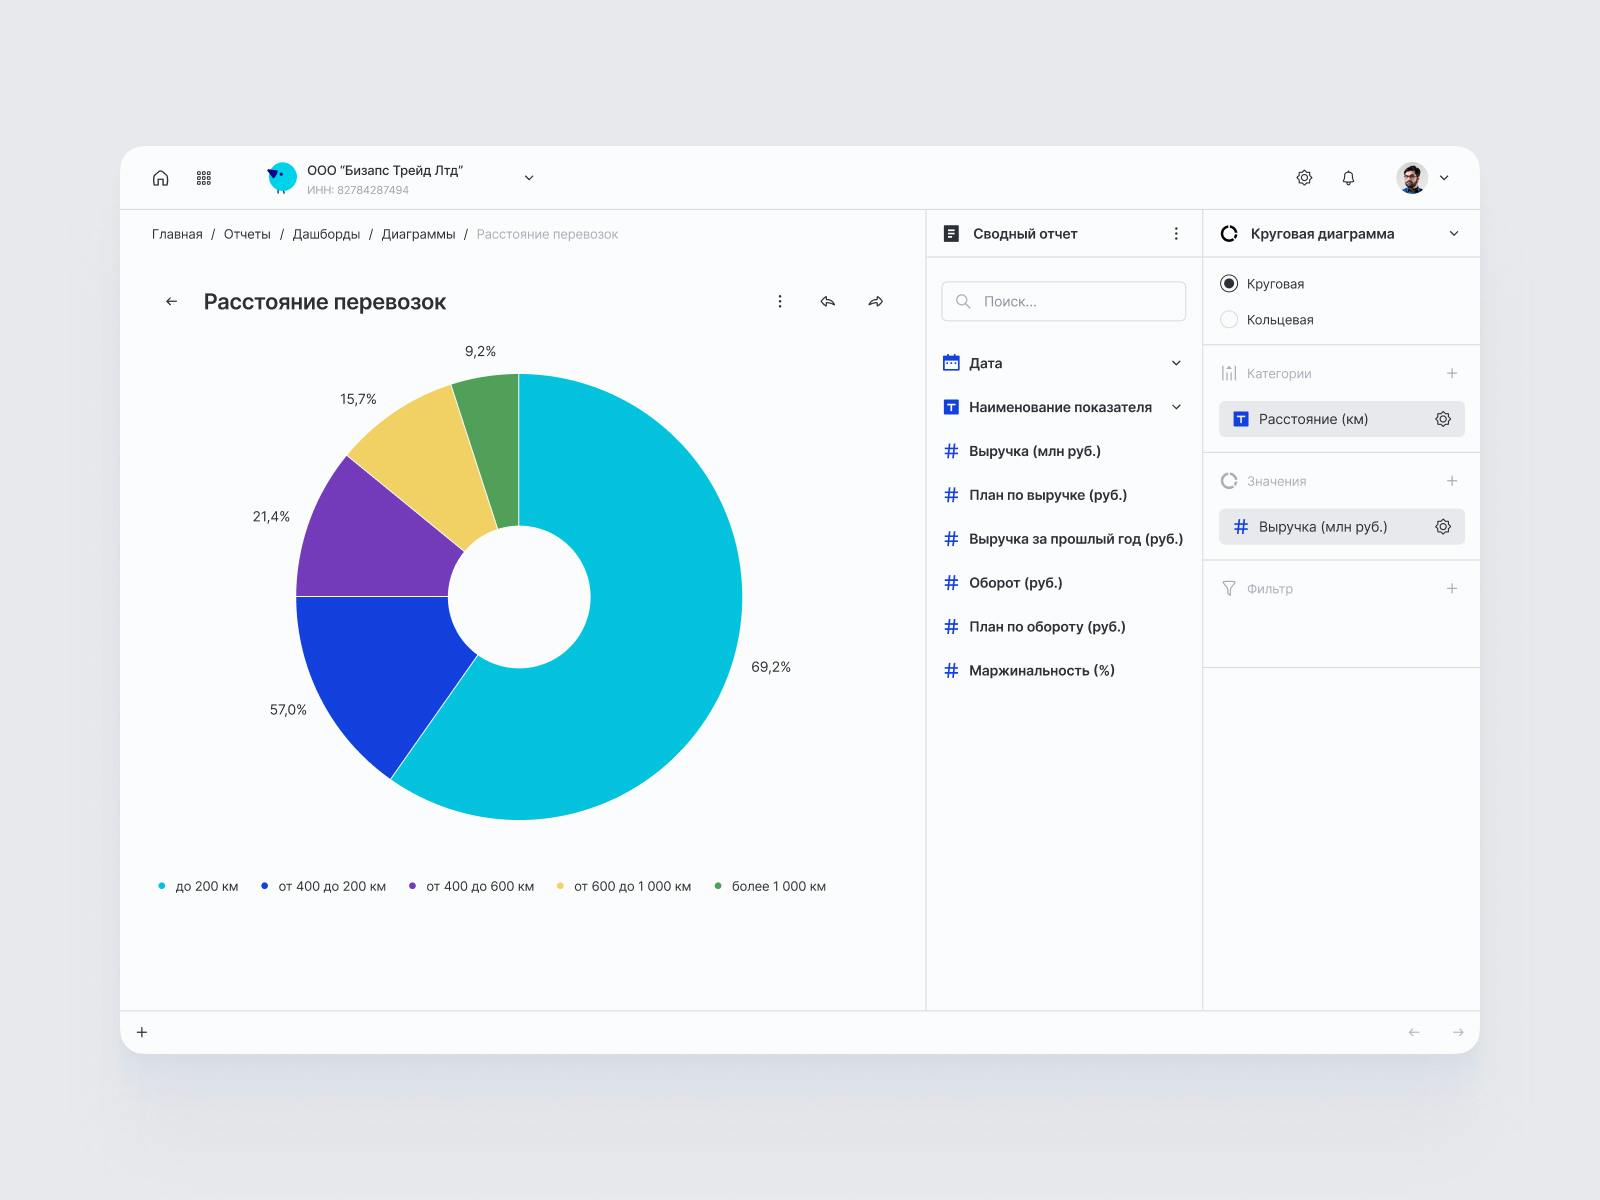
Task: Toggle legend item более 1 000 км
Action: [x=770, y=886]
